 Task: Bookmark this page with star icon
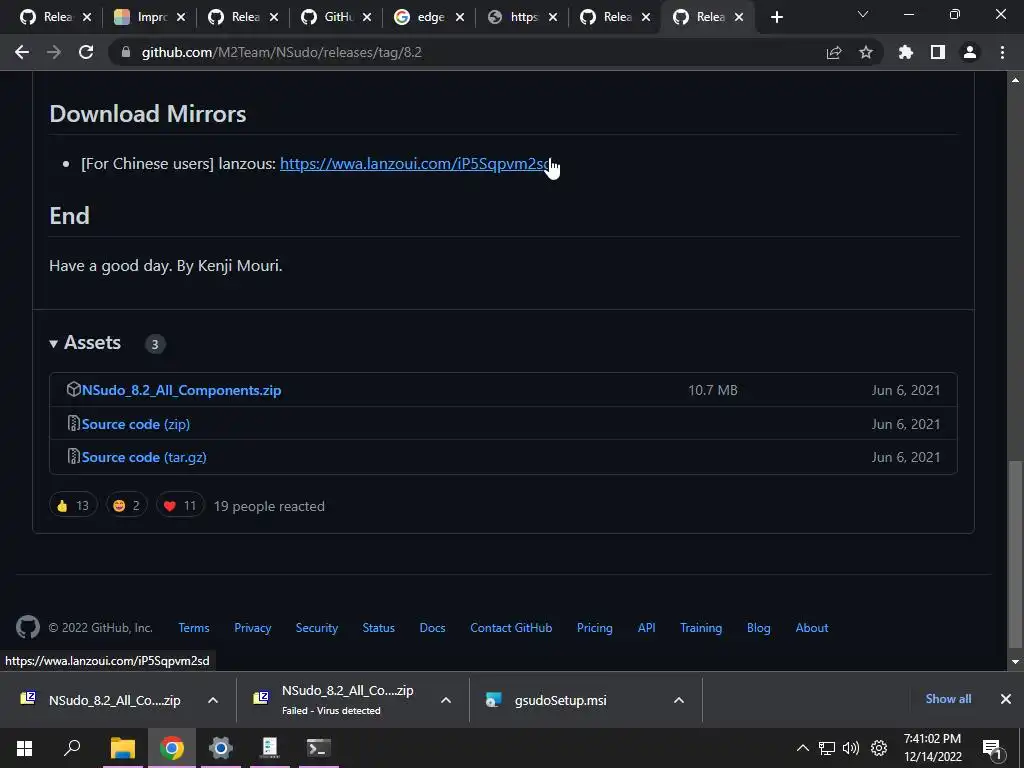pyautogui.click(x=866, y=52)
